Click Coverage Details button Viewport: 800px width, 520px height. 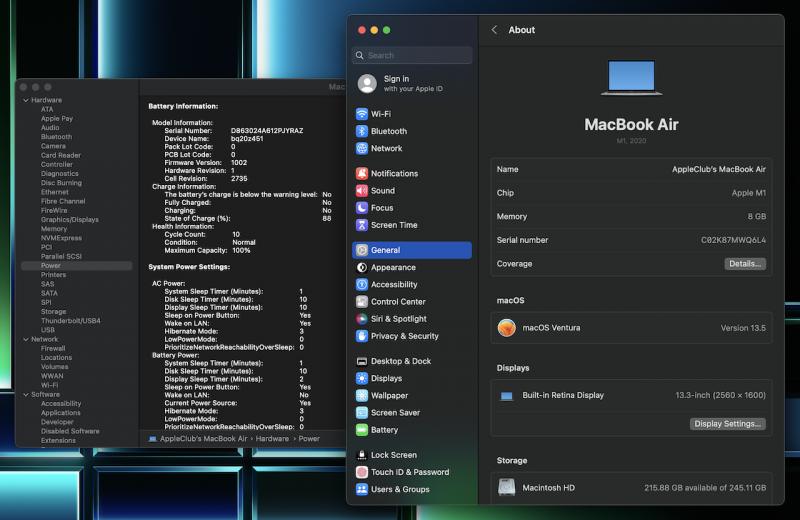point(745,264)
